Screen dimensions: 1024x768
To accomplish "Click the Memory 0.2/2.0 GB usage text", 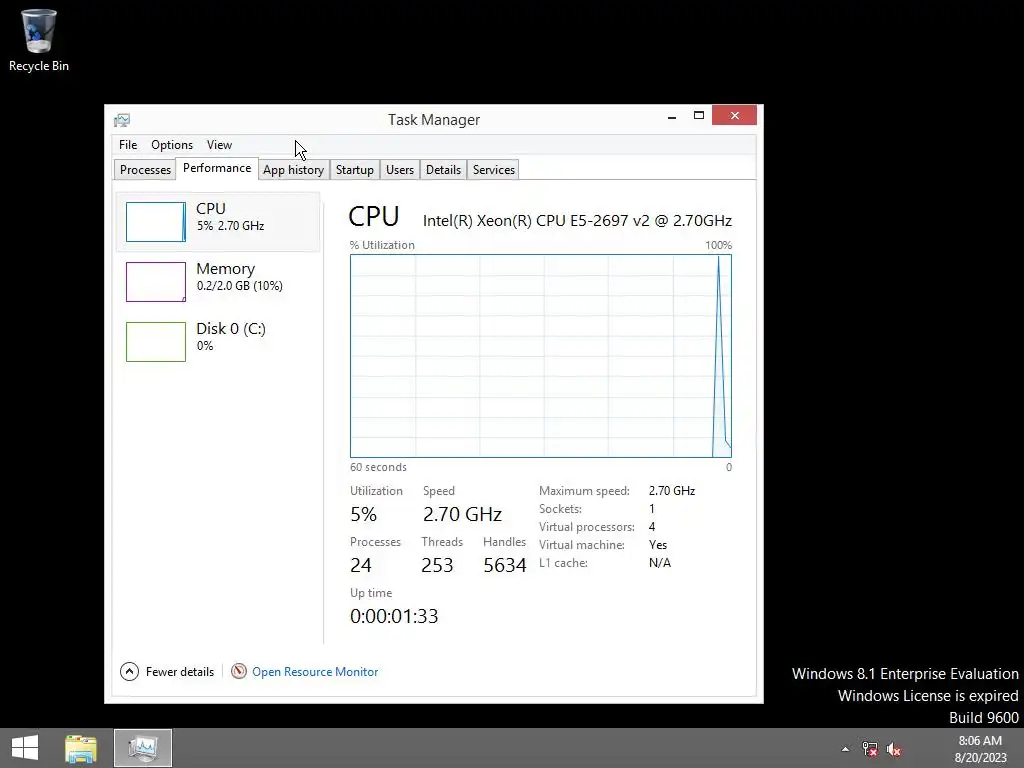I will click(x=239, y=286).
